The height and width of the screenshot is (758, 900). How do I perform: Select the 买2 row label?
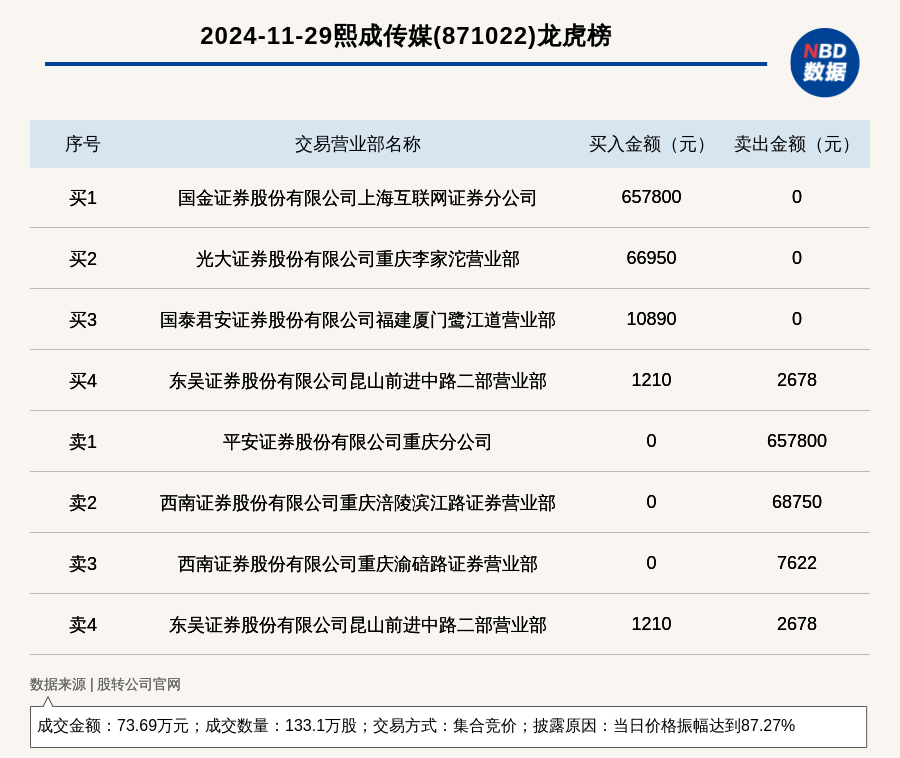point(83,259)
